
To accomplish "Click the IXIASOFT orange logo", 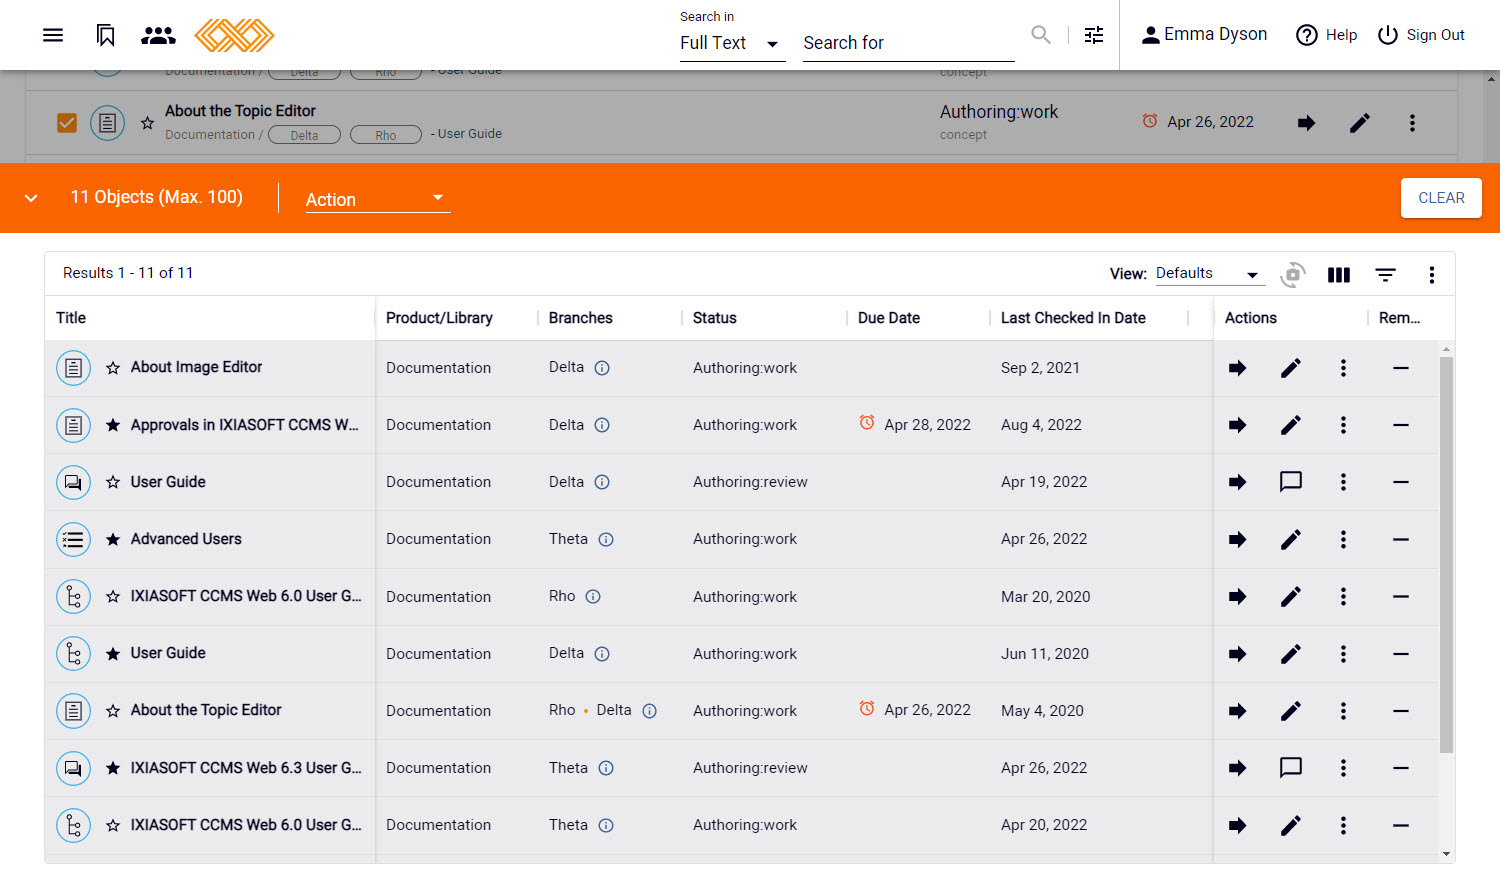I will coord(234,35).
